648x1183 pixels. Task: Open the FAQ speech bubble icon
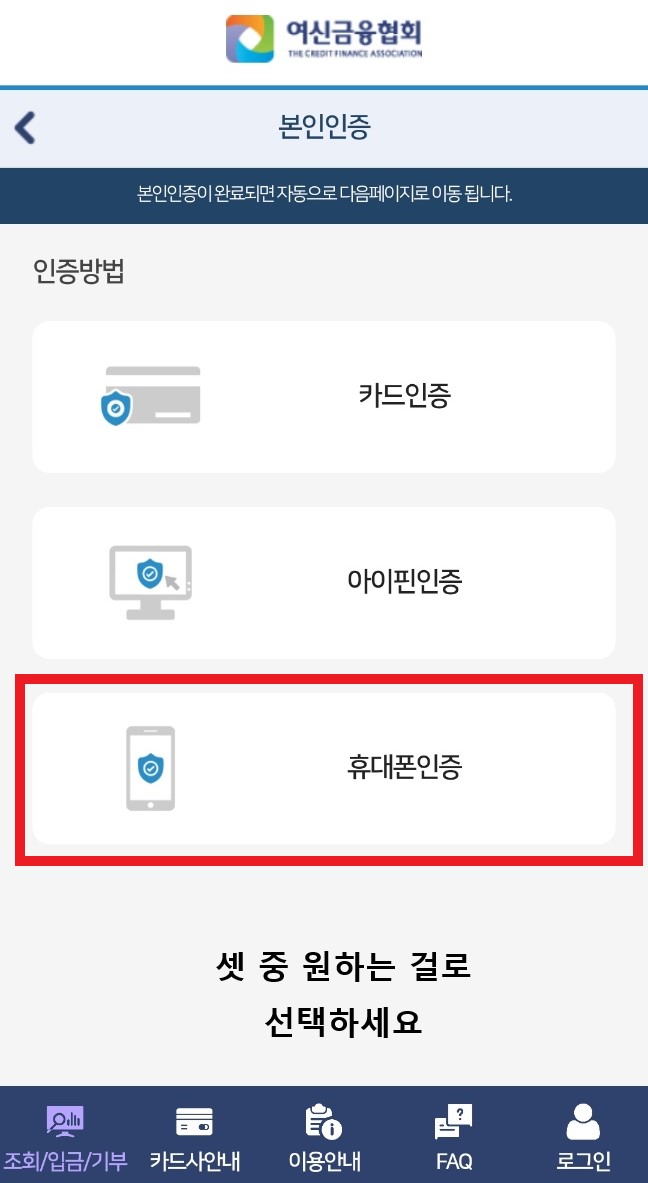tap(453, 1122)
